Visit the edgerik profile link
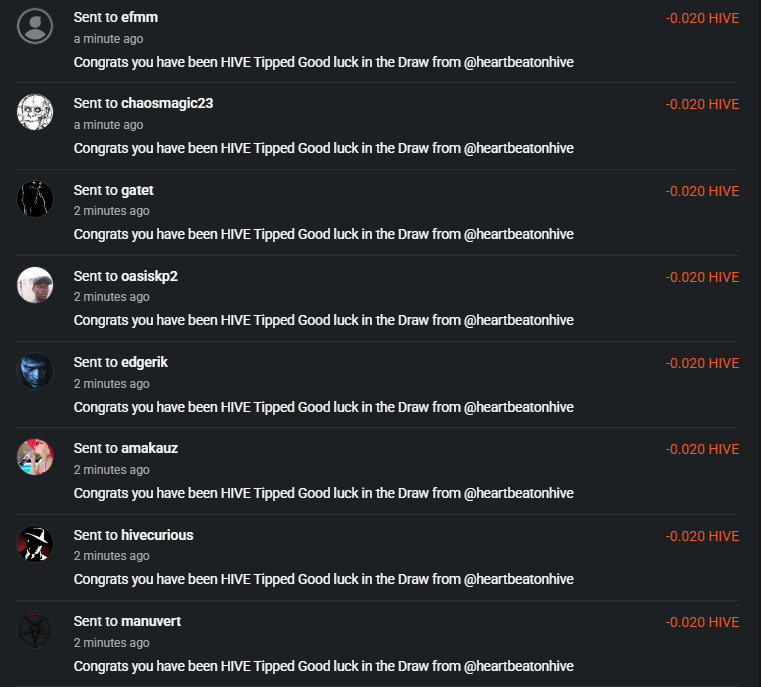Image resolution: width=761 pixels, height=687 pixels. tap(144, 362)
